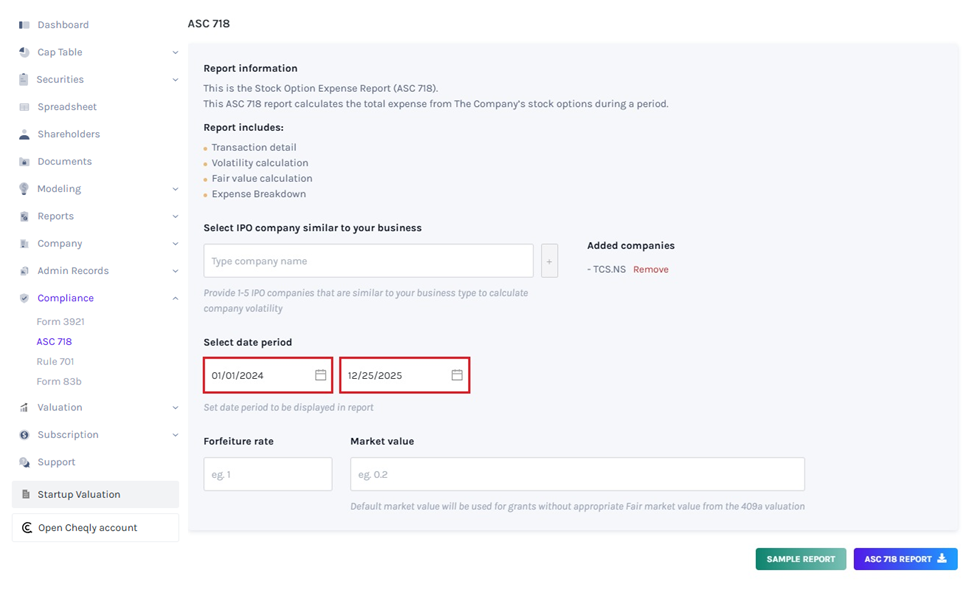Expand the Securities submenu chevron
The width and height of the screenshot is (974, 593).
175,80
